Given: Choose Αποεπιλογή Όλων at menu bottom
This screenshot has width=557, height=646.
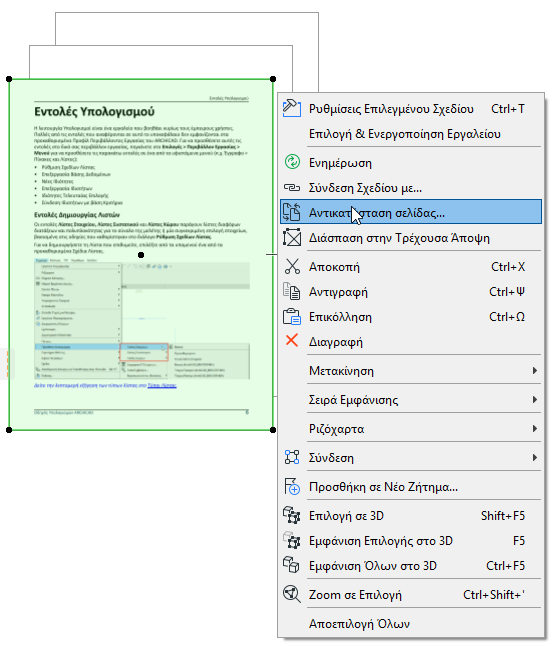Looking at the screenshot, I should [411, 624].
